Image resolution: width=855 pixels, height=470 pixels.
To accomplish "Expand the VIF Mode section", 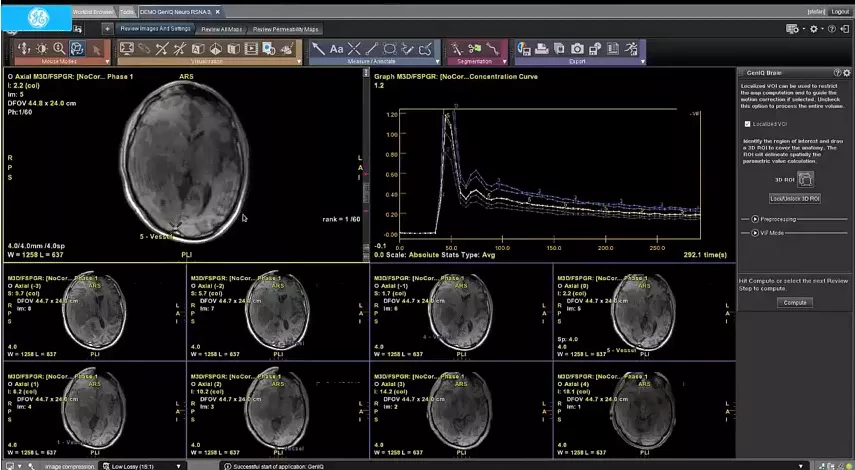I will pos(755,233).
